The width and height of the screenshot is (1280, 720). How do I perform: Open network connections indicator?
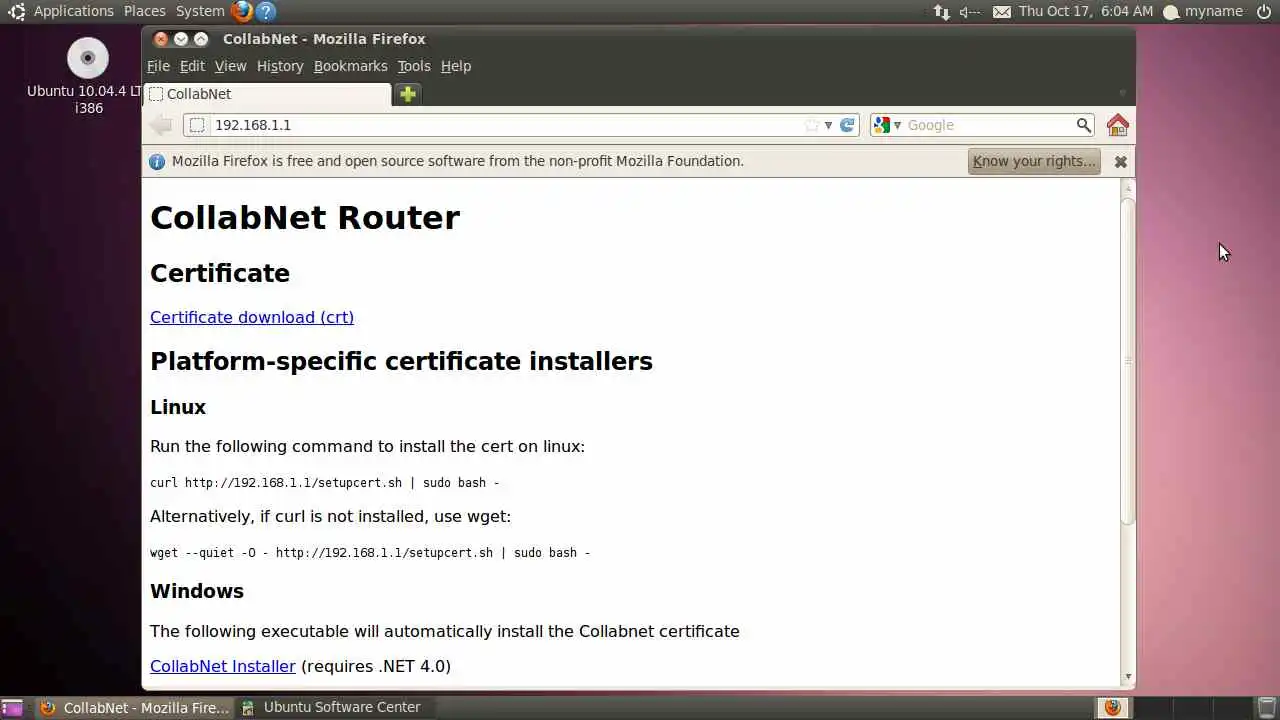click(941, 12)
